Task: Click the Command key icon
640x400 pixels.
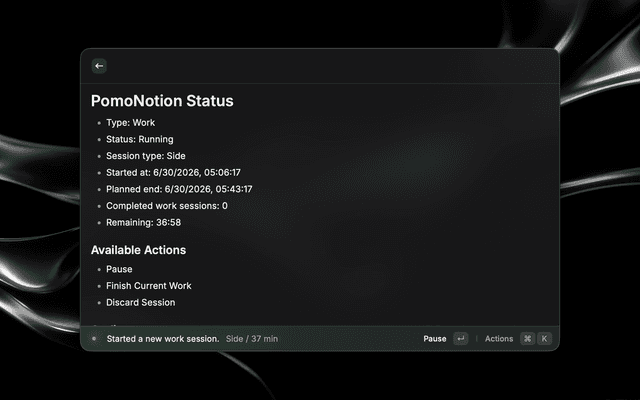Action: pyautogui.click(x=528, y=339)
